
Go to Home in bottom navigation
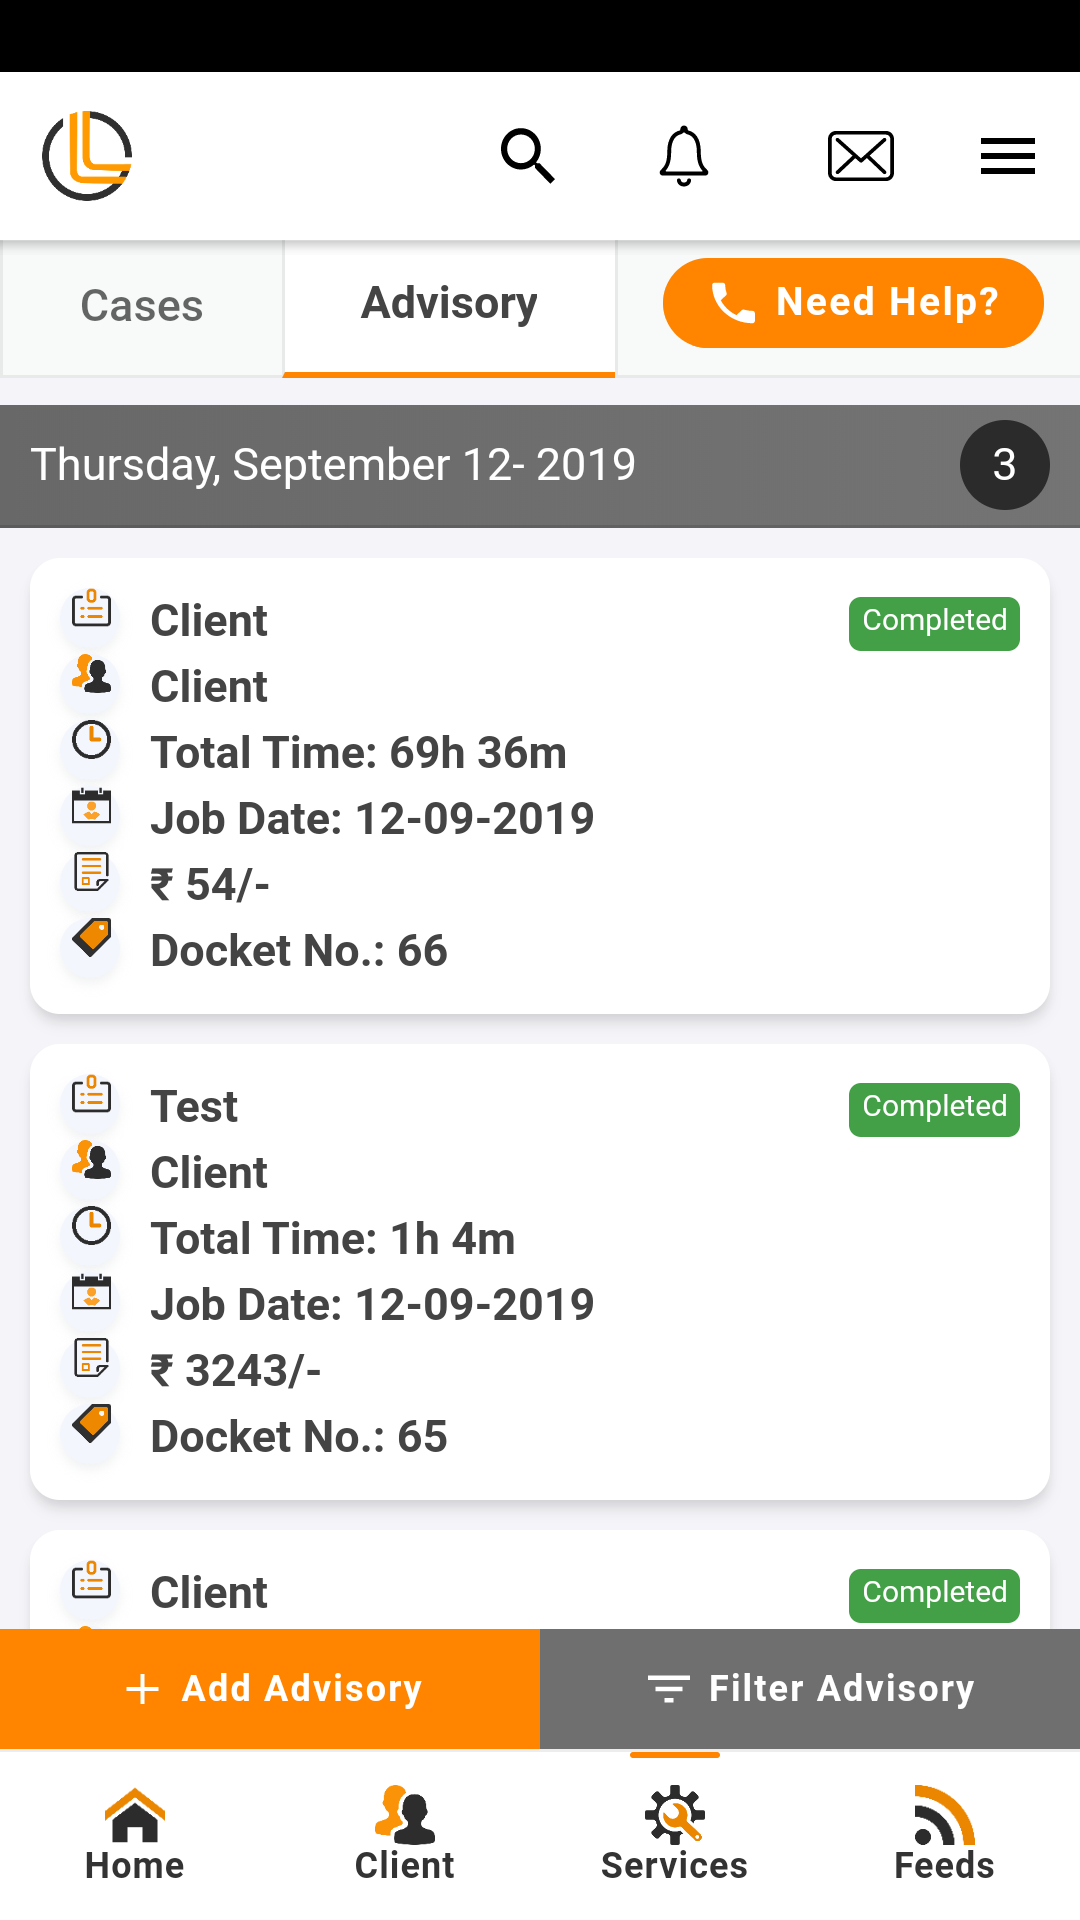tap(135, 1834)
